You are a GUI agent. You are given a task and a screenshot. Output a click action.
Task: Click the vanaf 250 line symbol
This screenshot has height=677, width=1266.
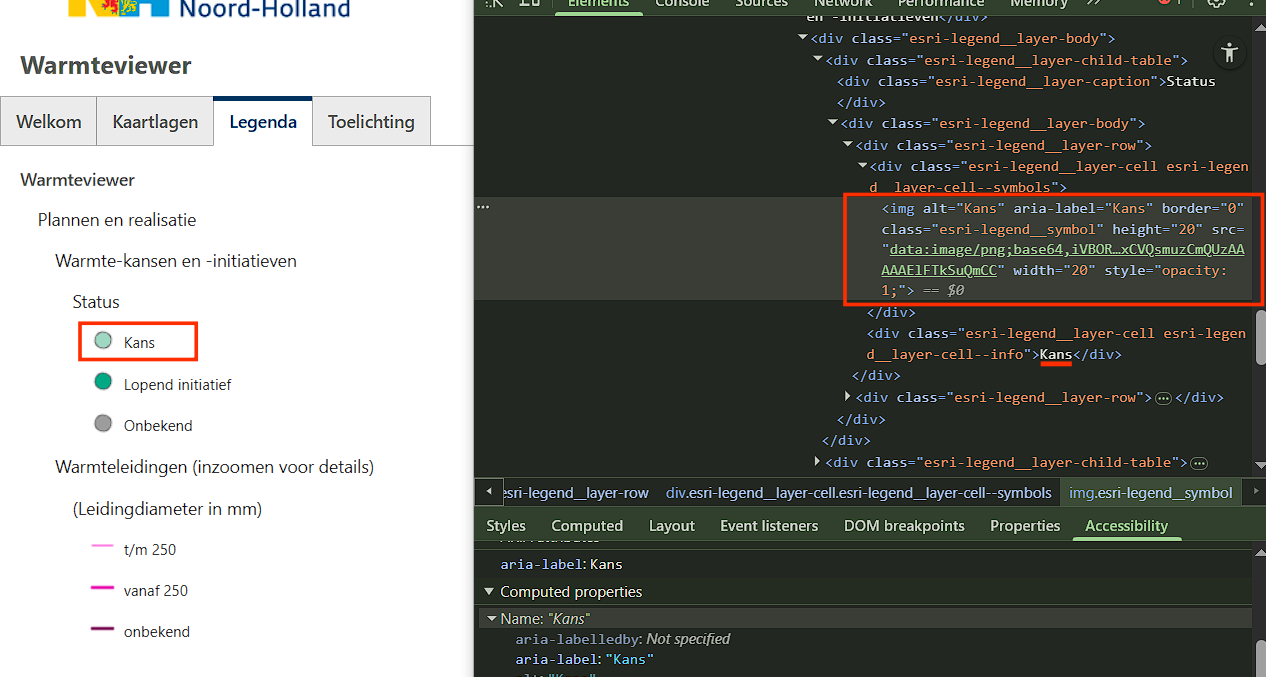103,589
